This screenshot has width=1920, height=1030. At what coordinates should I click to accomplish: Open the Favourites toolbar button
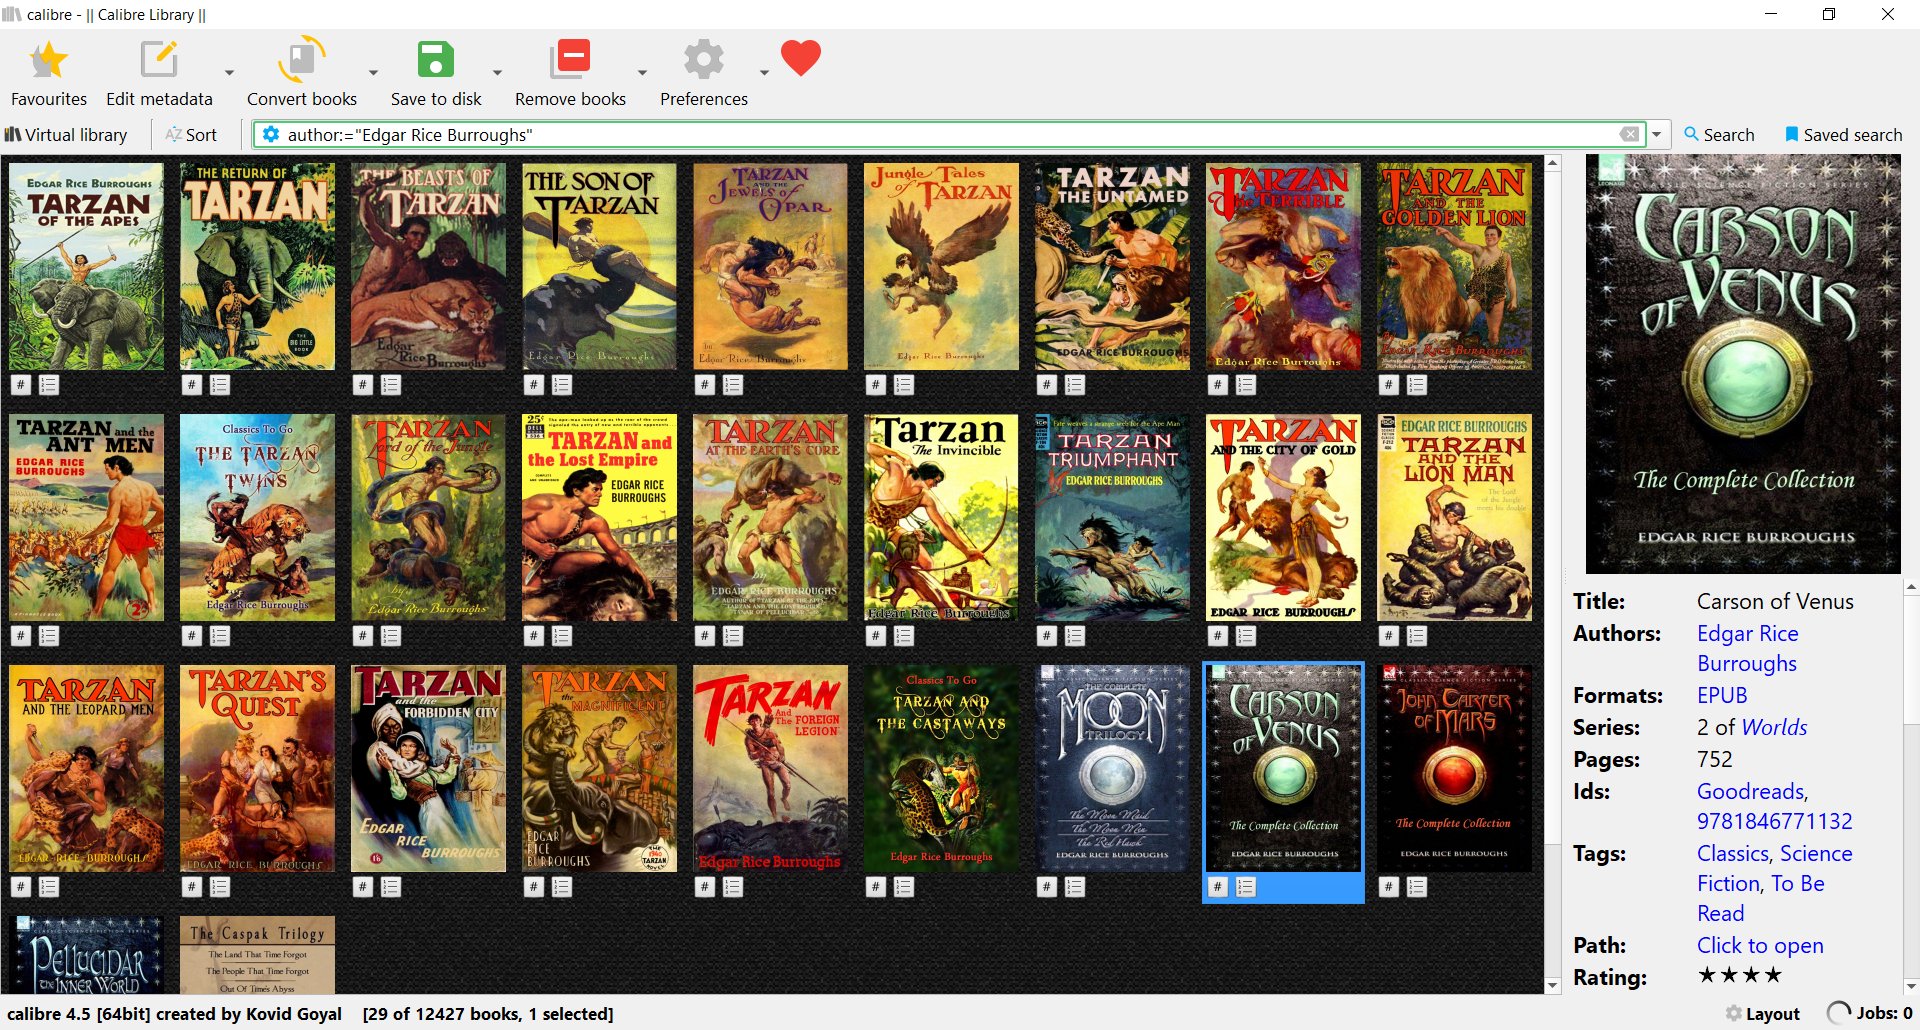pyautogui.click(x=49, y=73)
